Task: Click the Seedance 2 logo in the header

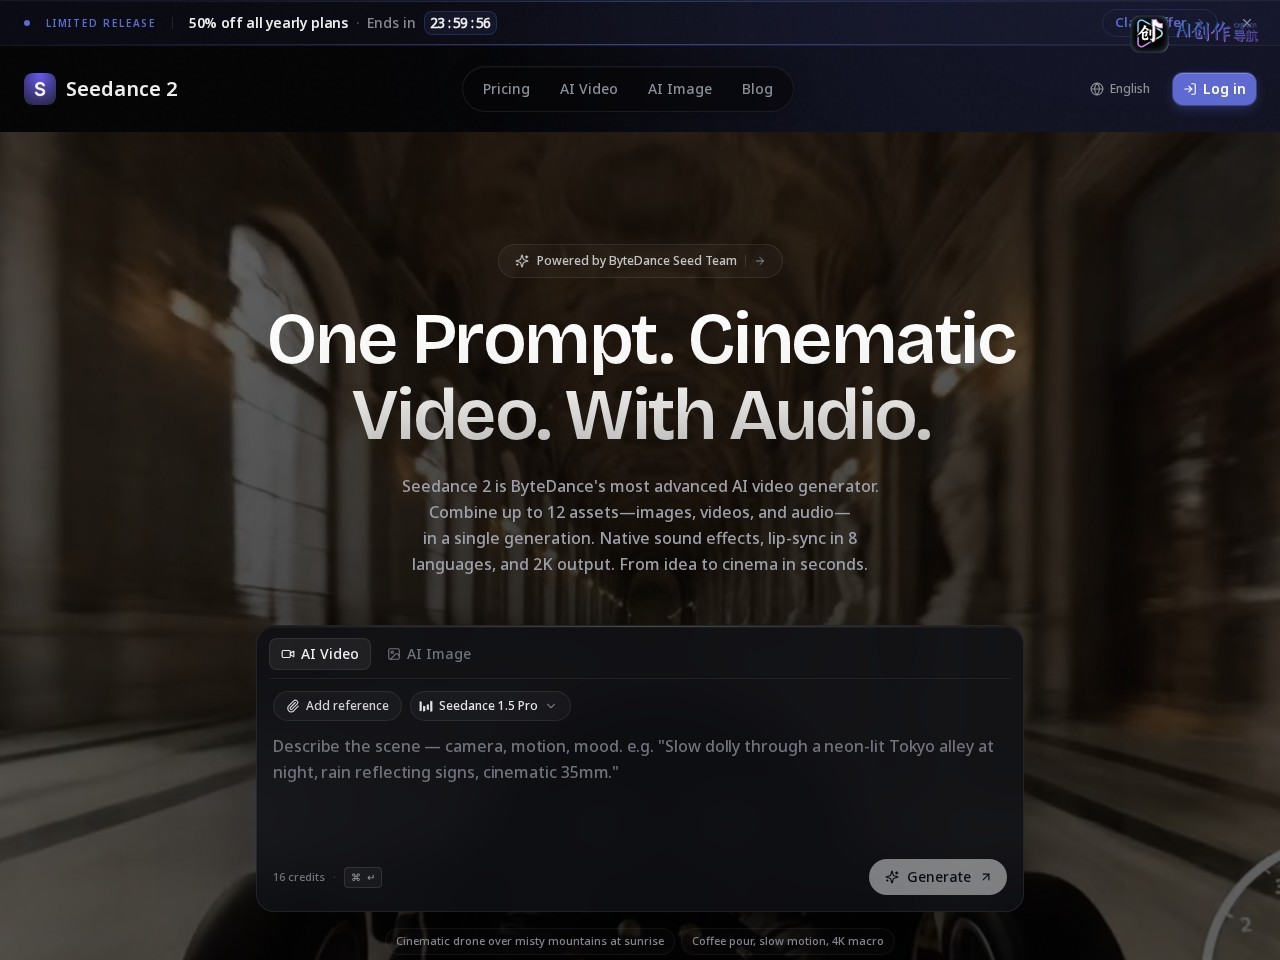Action: click(x=101, y=89)
